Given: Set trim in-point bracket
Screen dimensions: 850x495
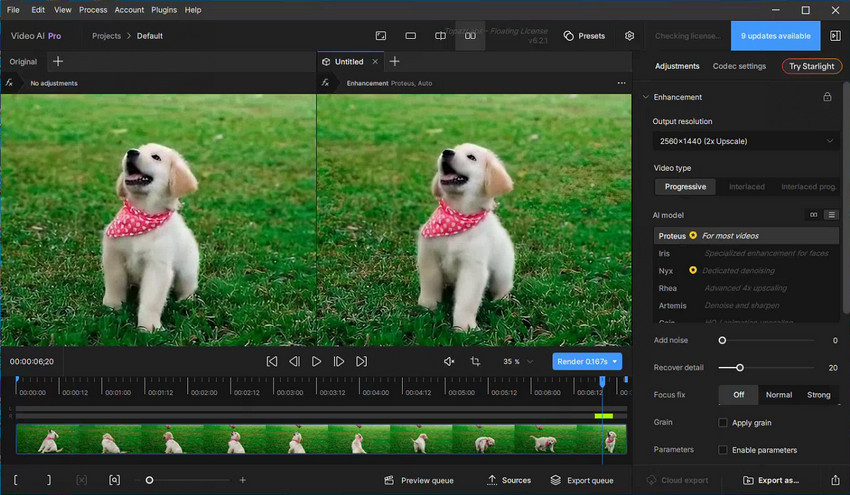Looking at the screenshot, I should (x=16, y=480).
